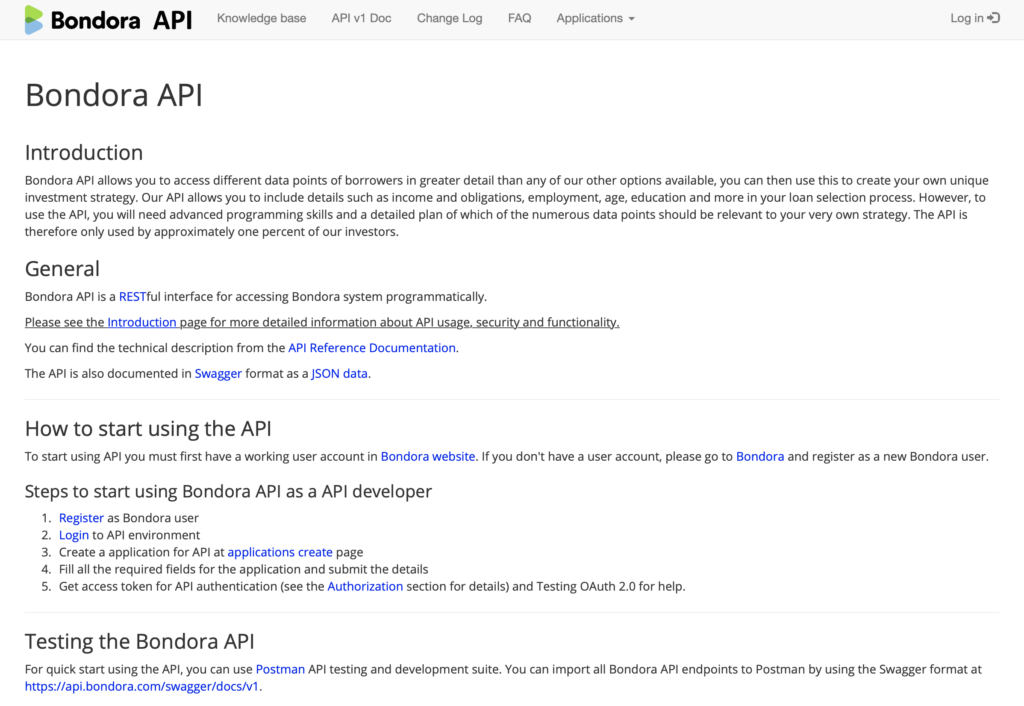
Task: Open the Knowledge base menu item
Action: [261, 18]
